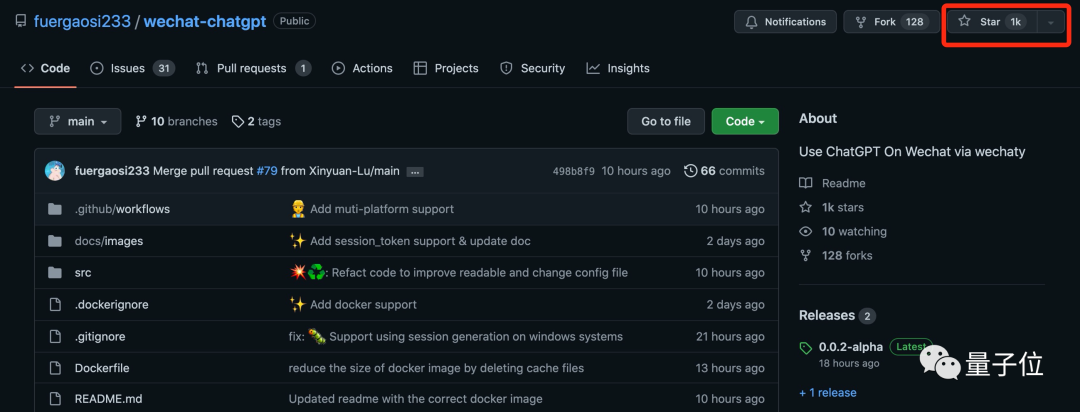The height and width of the screenshot is (412, 1080).
Task: Star the repository with the Star button
Action: coord(992,21)
